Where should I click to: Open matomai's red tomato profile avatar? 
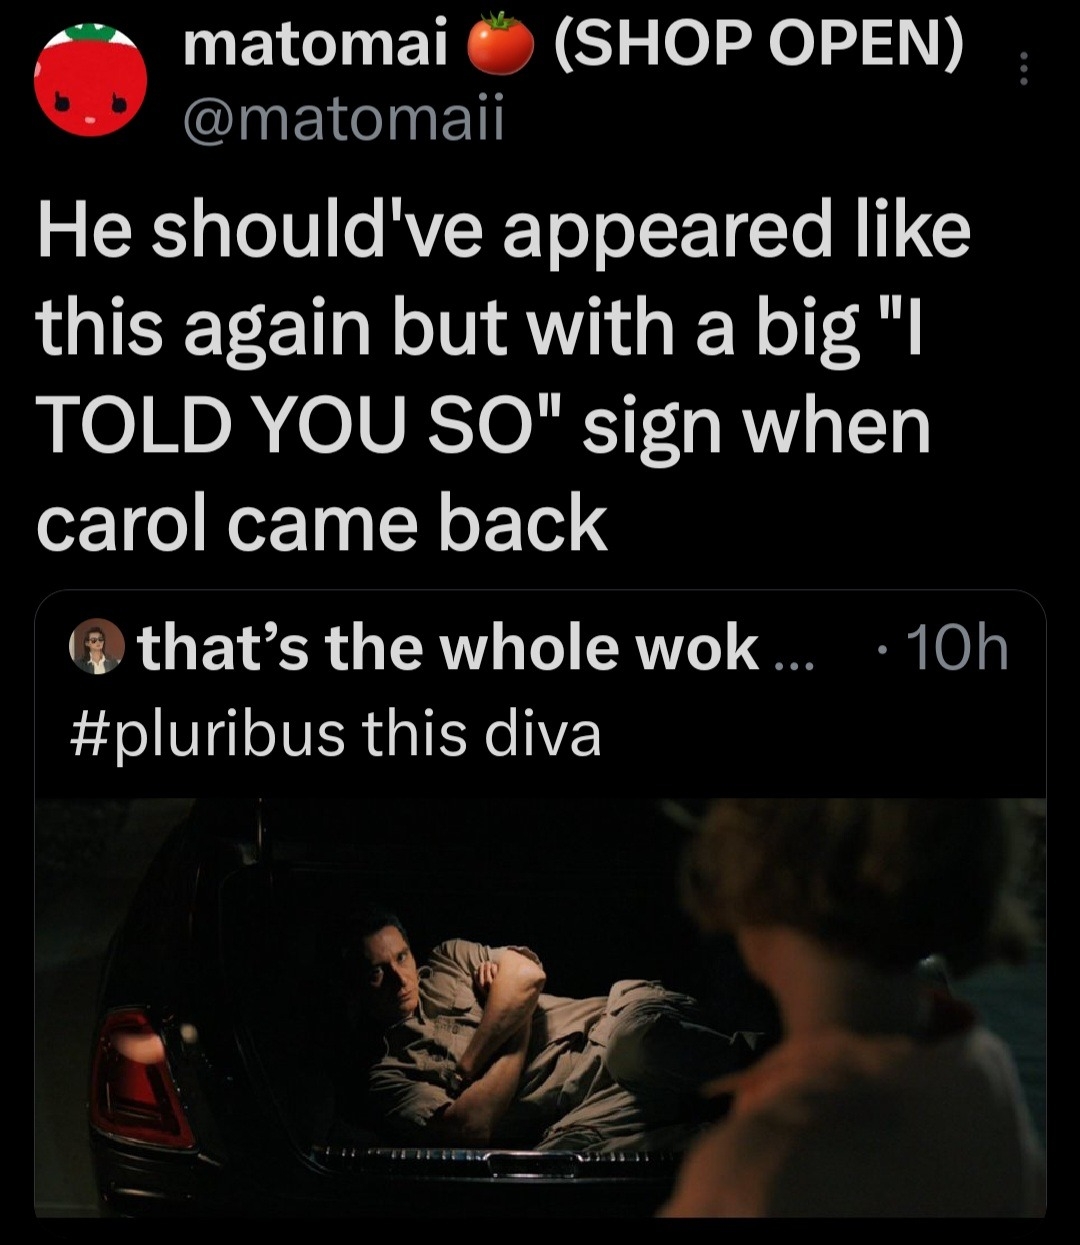tap(90, 81)
